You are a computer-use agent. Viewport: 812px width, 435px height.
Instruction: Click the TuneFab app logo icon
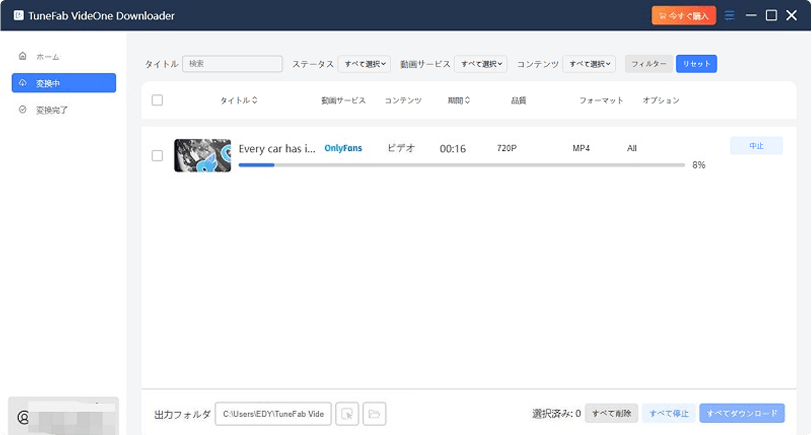point(17,15)
